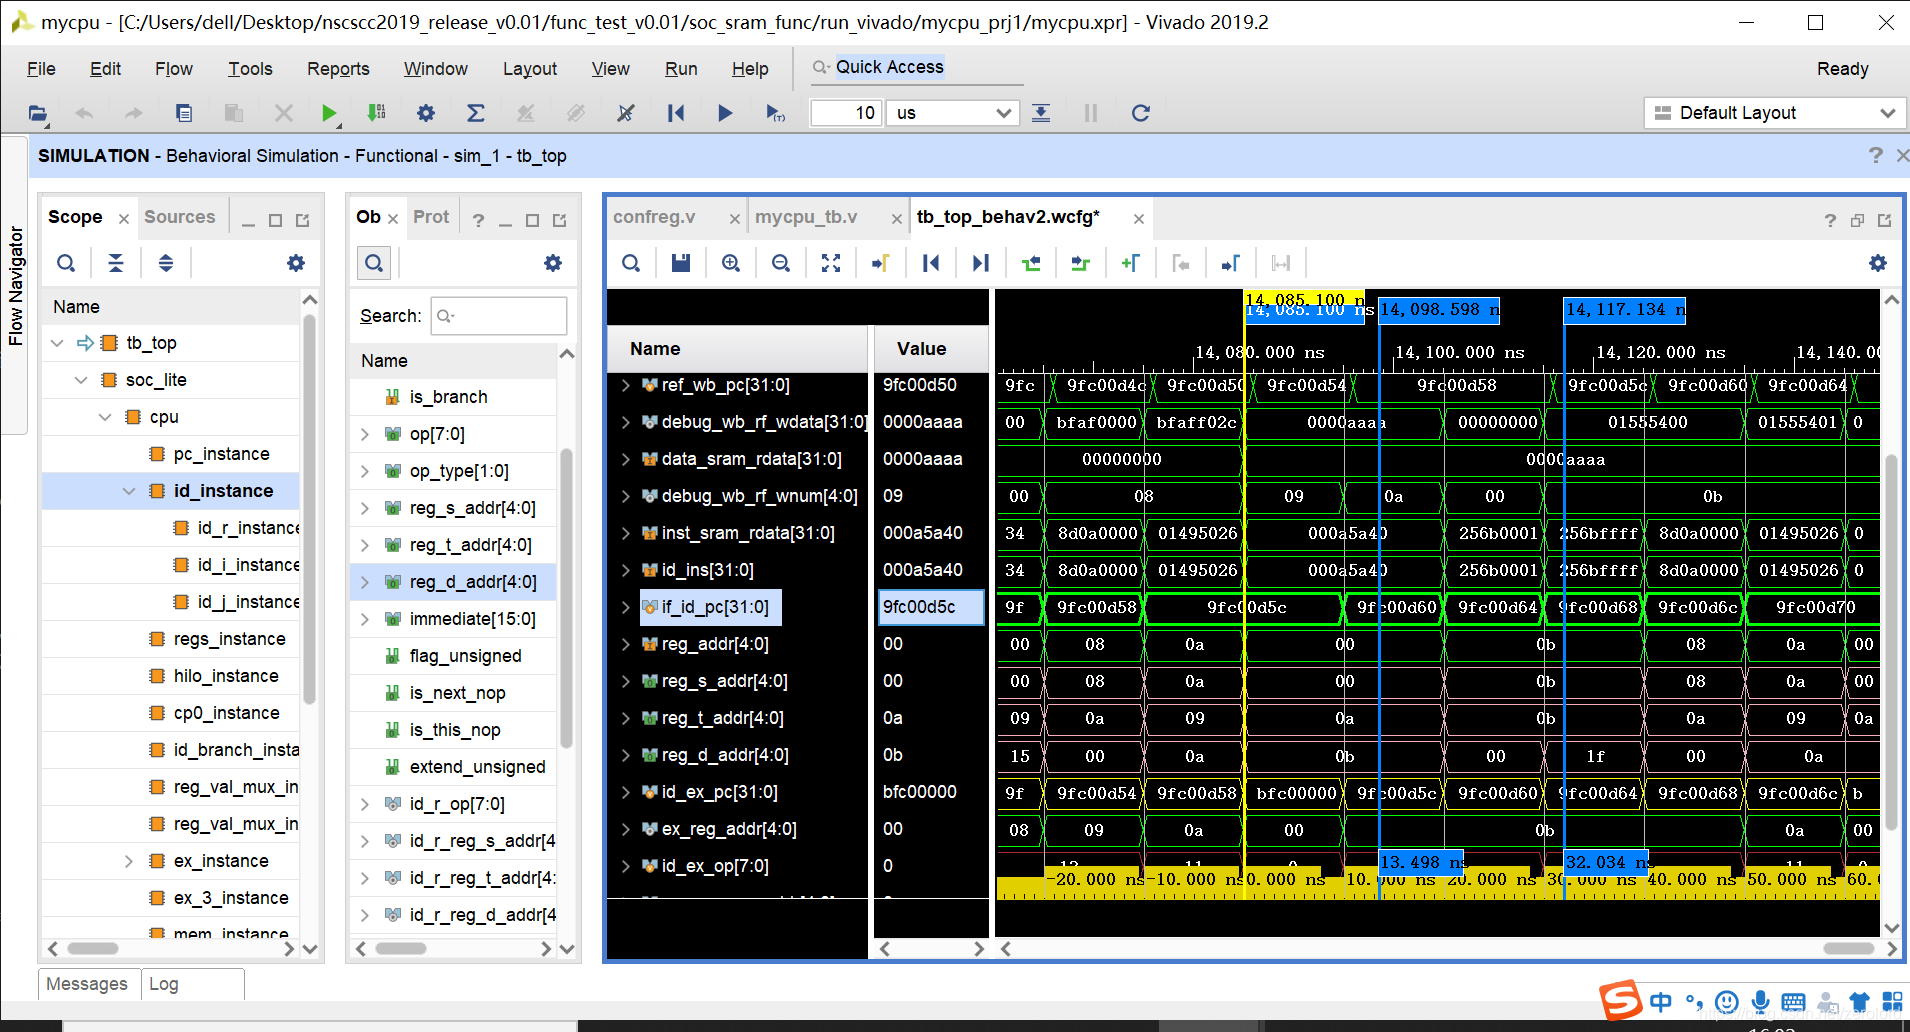Open the Messages tab at bottom
Viewport: 1910px width, 1032px height.
[87, 984]
